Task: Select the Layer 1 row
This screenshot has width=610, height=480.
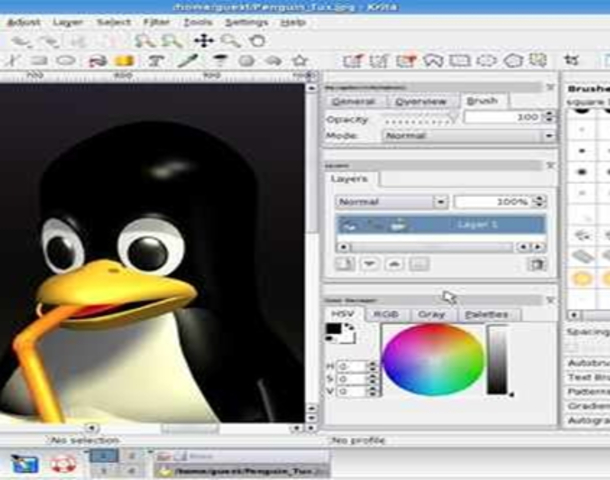Action: click(440, 225)
